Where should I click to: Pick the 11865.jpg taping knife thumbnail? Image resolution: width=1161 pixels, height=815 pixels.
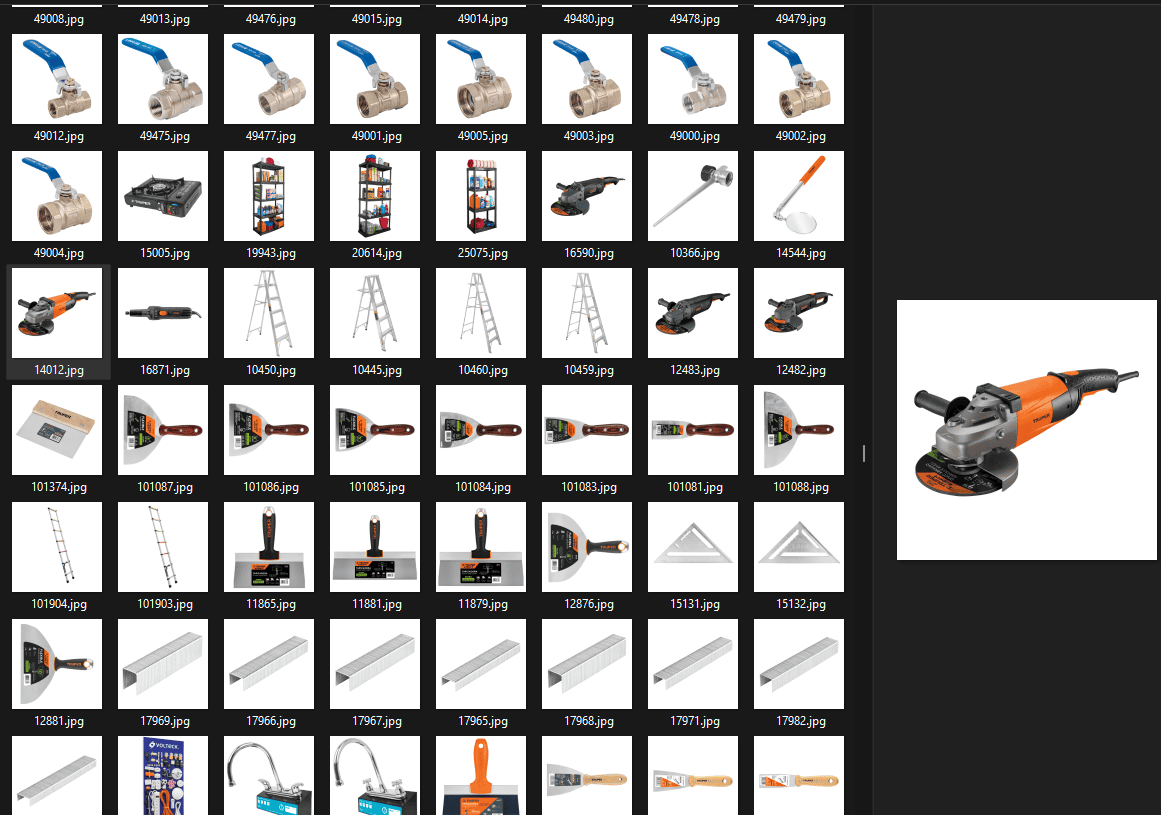269,547
